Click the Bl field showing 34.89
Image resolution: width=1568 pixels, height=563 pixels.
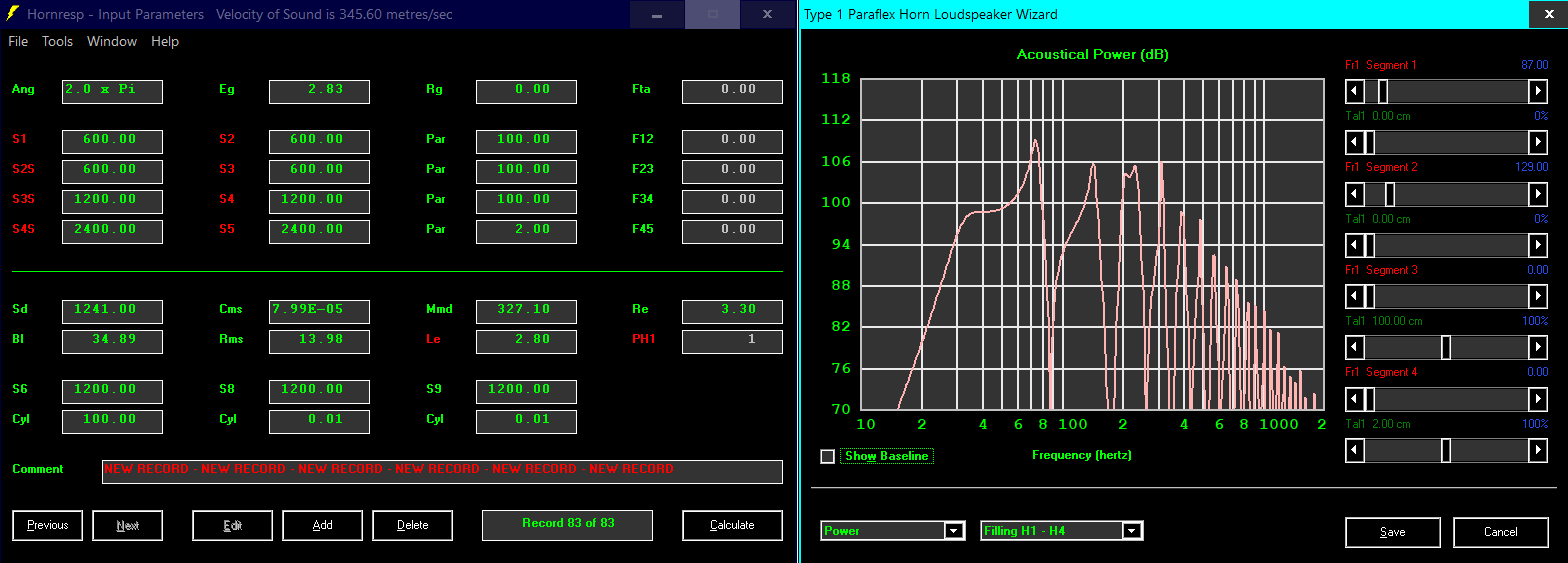click(112, 342)
